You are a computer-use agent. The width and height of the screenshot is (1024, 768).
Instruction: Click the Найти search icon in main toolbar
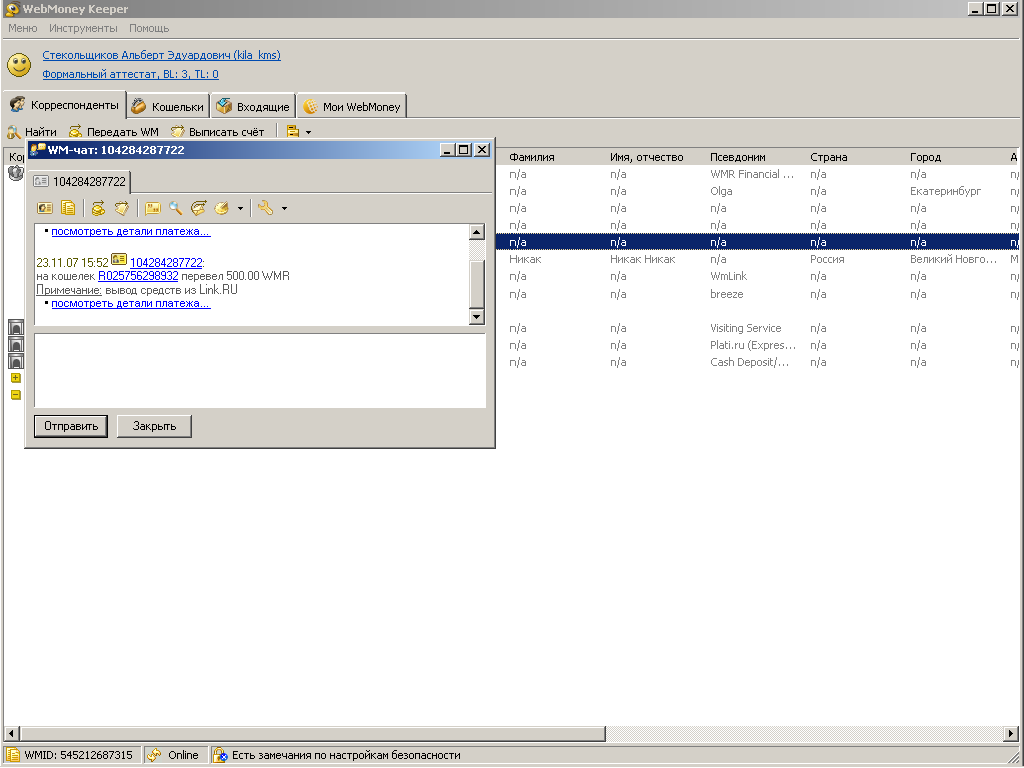[x=14, y=132]
